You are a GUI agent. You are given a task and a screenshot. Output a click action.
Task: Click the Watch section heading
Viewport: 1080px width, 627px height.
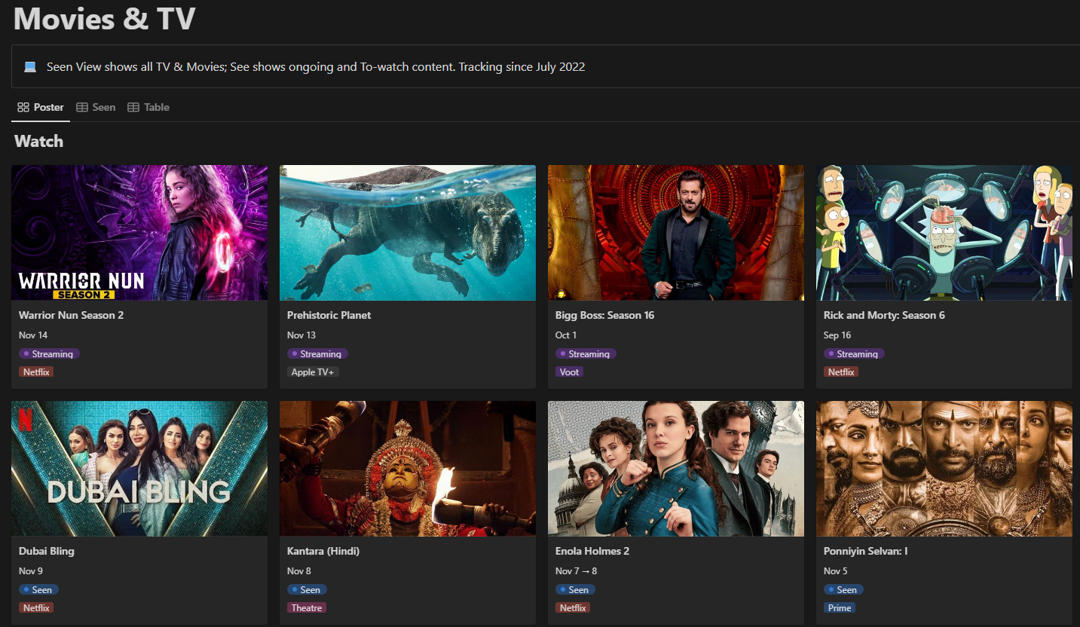[x=39, y=141]
